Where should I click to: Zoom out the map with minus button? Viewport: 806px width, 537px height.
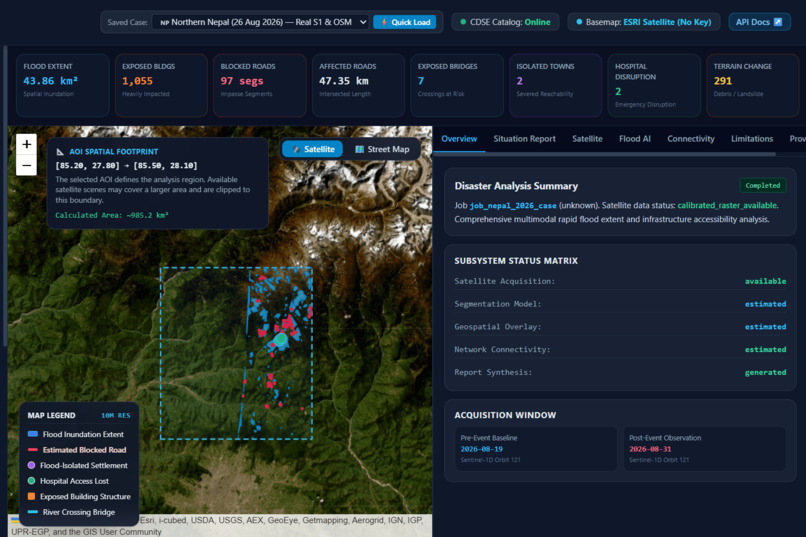[26, 165]
